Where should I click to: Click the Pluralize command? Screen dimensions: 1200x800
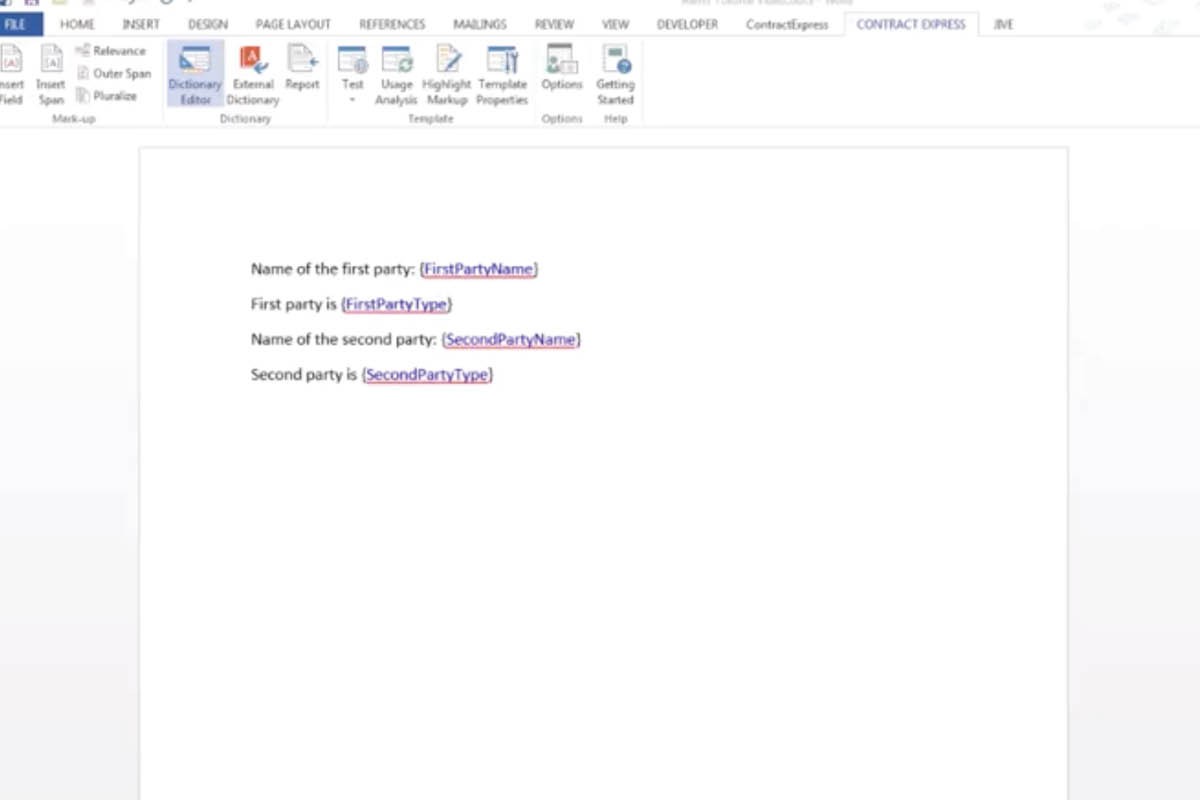[x=107, y=96]
